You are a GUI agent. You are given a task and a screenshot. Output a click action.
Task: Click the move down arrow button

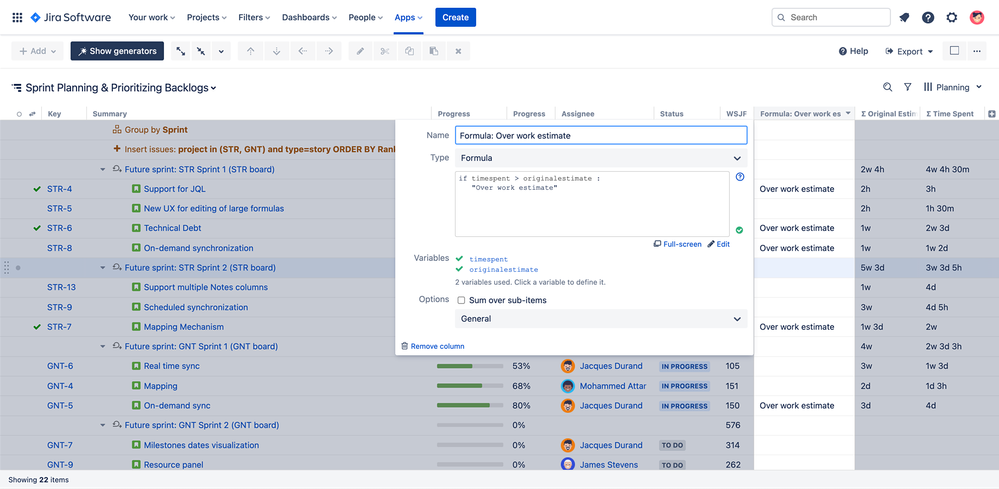coord(277,52)
